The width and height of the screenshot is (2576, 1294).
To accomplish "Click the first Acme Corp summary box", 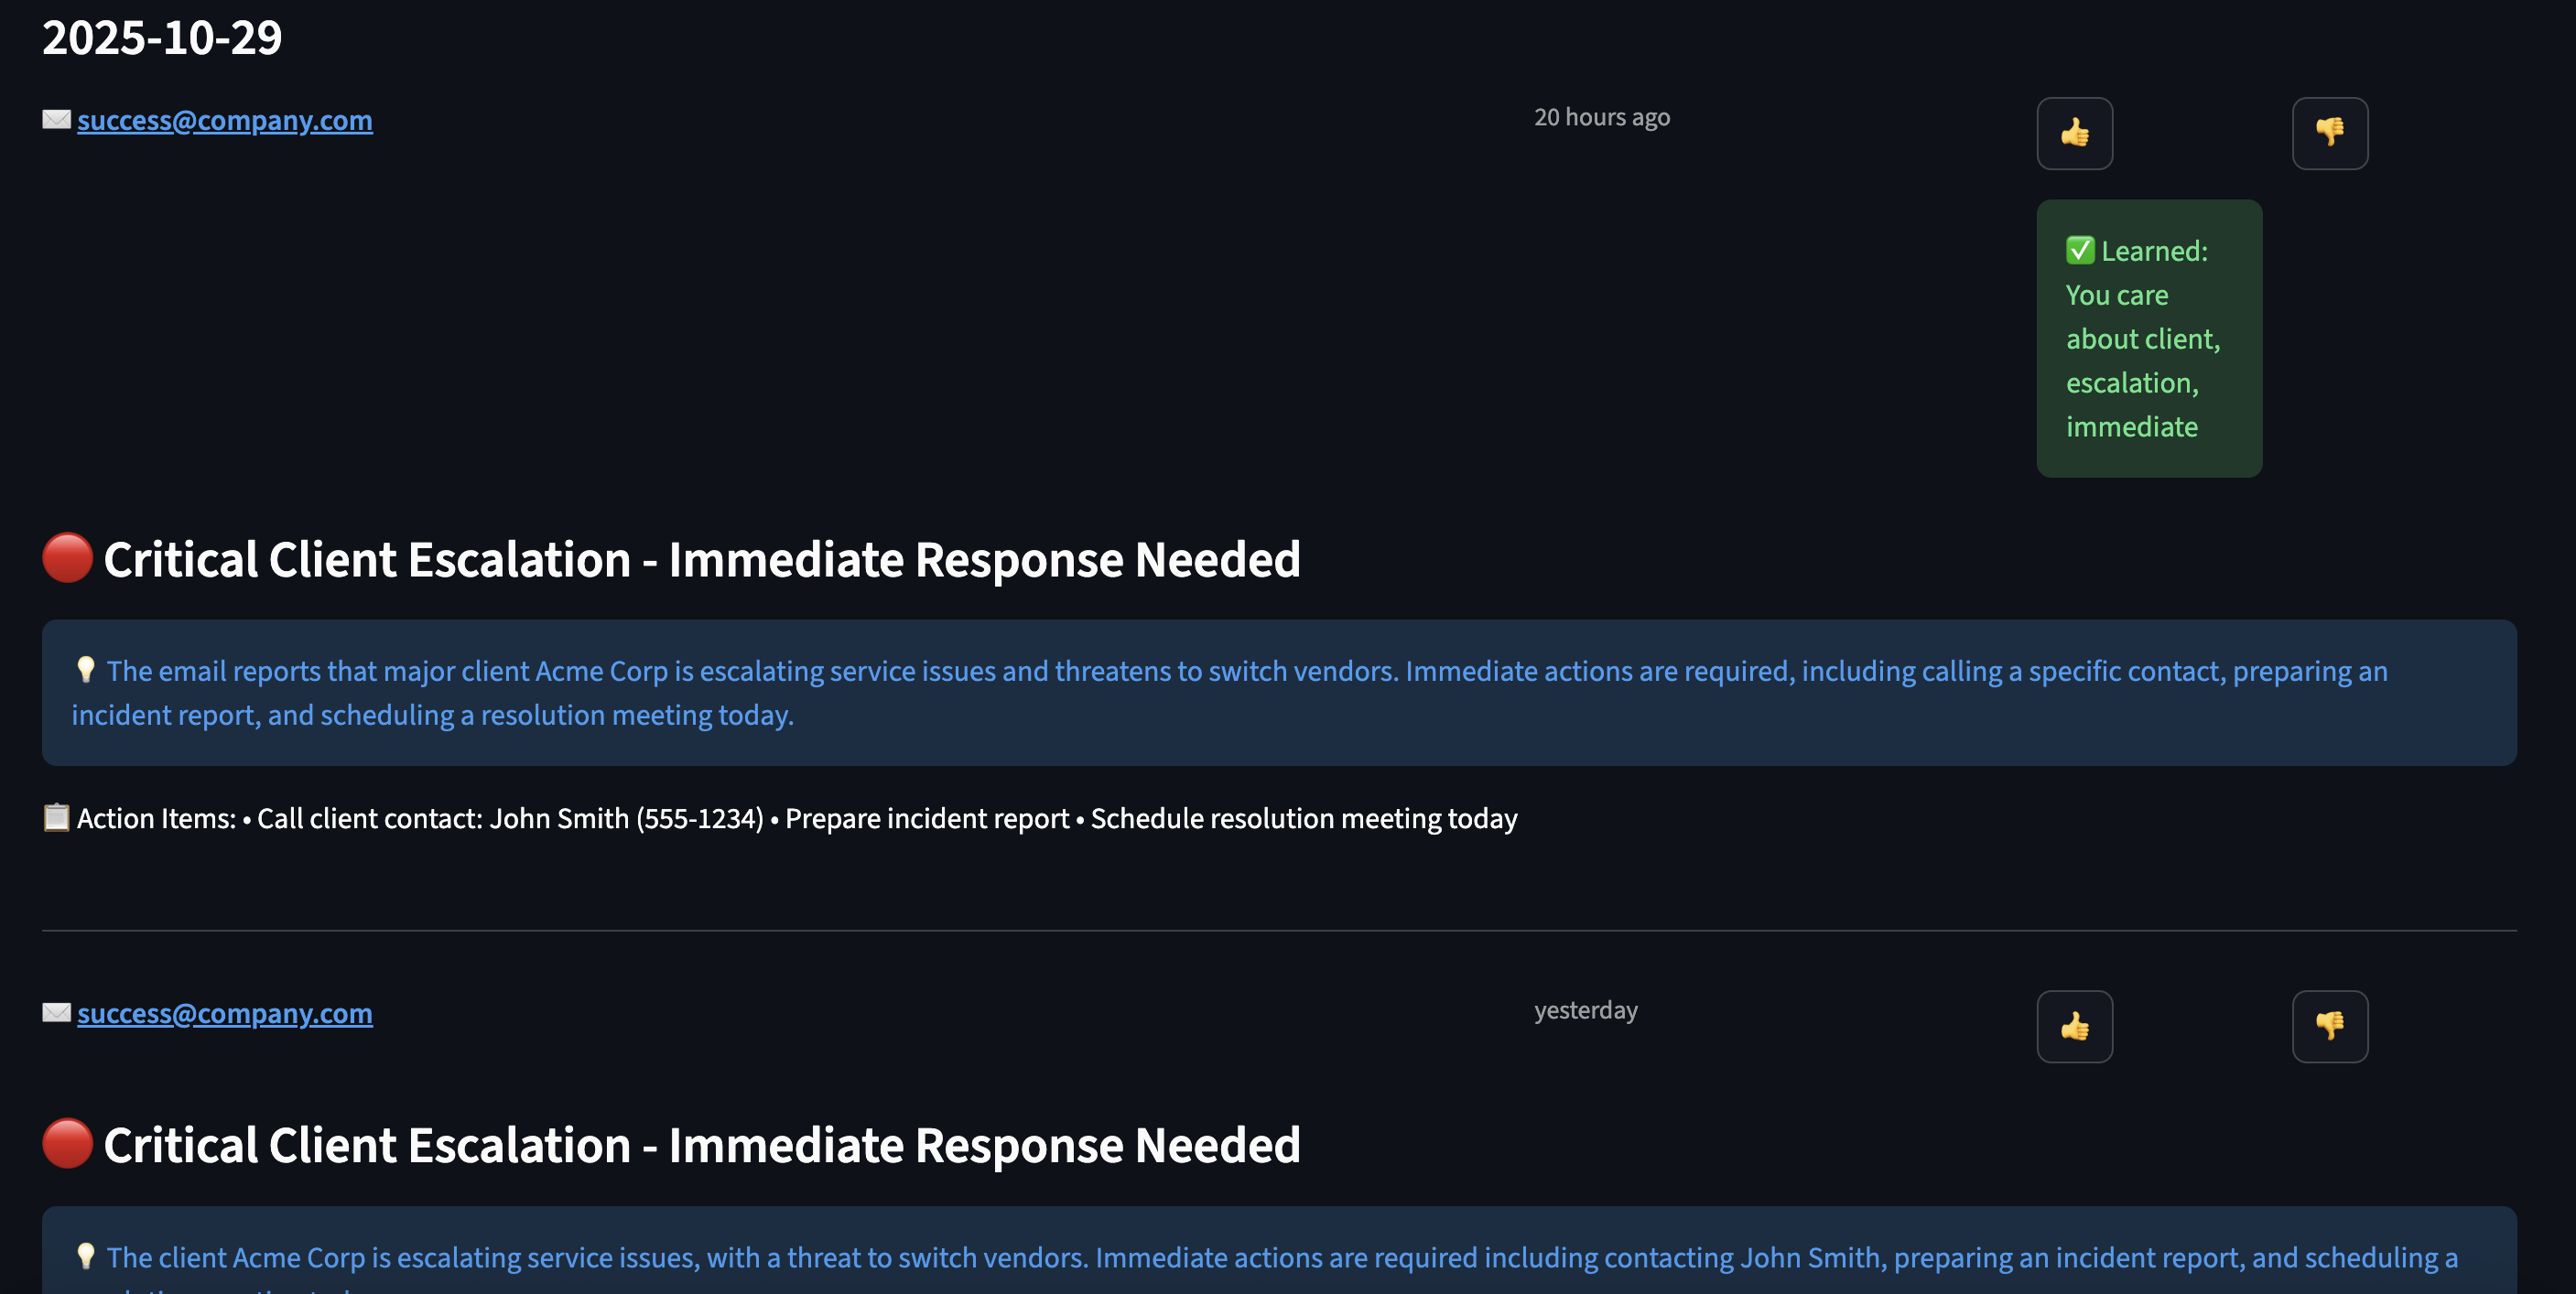I will (1278, 693).
